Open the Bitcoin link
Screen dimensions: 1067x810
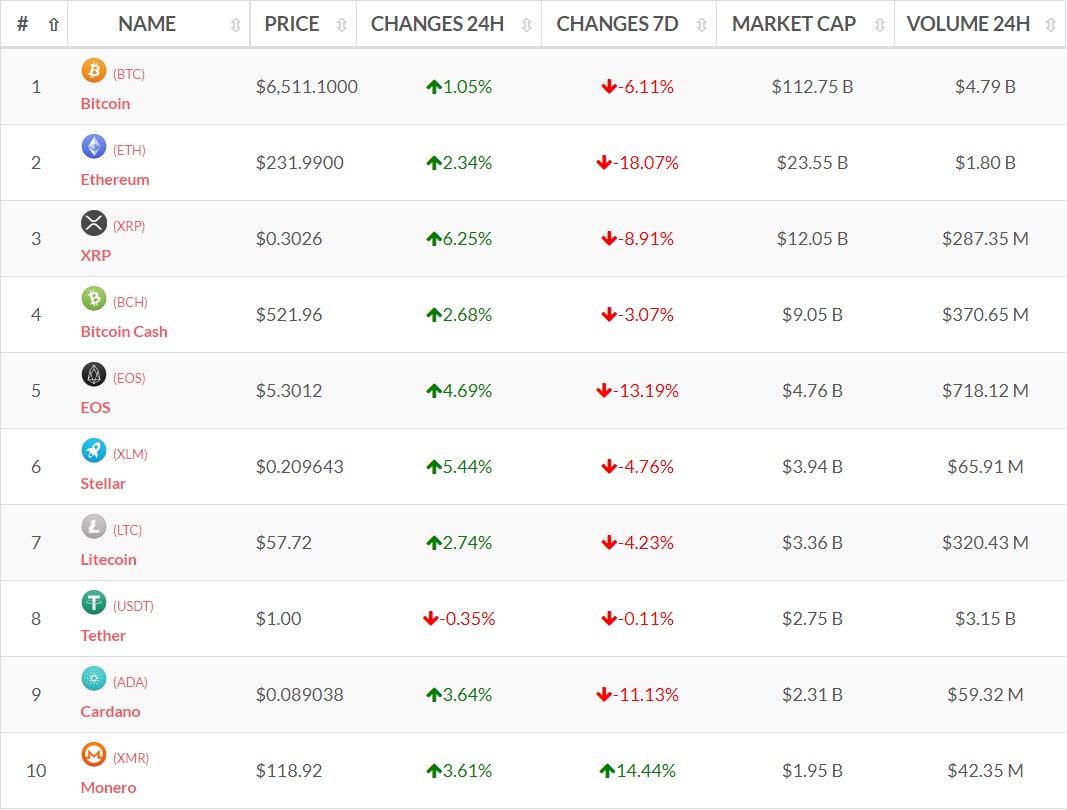105,103
